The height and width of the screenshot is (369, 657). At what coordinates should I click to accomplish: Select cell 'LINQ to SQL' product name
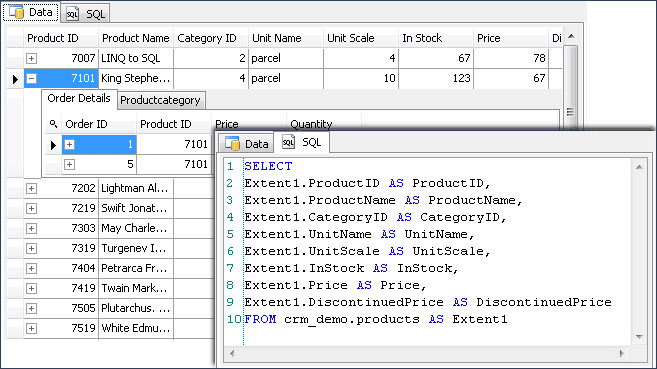[136, 58]
